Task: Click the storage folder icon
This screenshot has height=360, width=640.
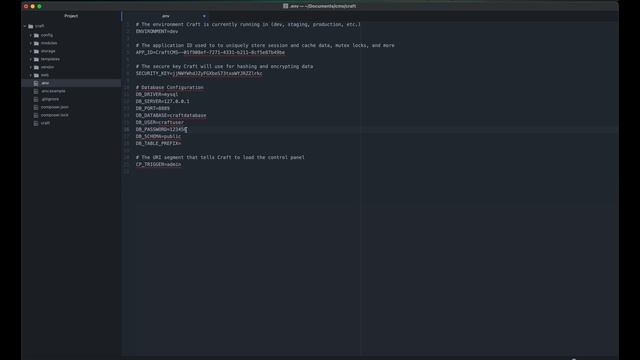Action: (36, 51)
